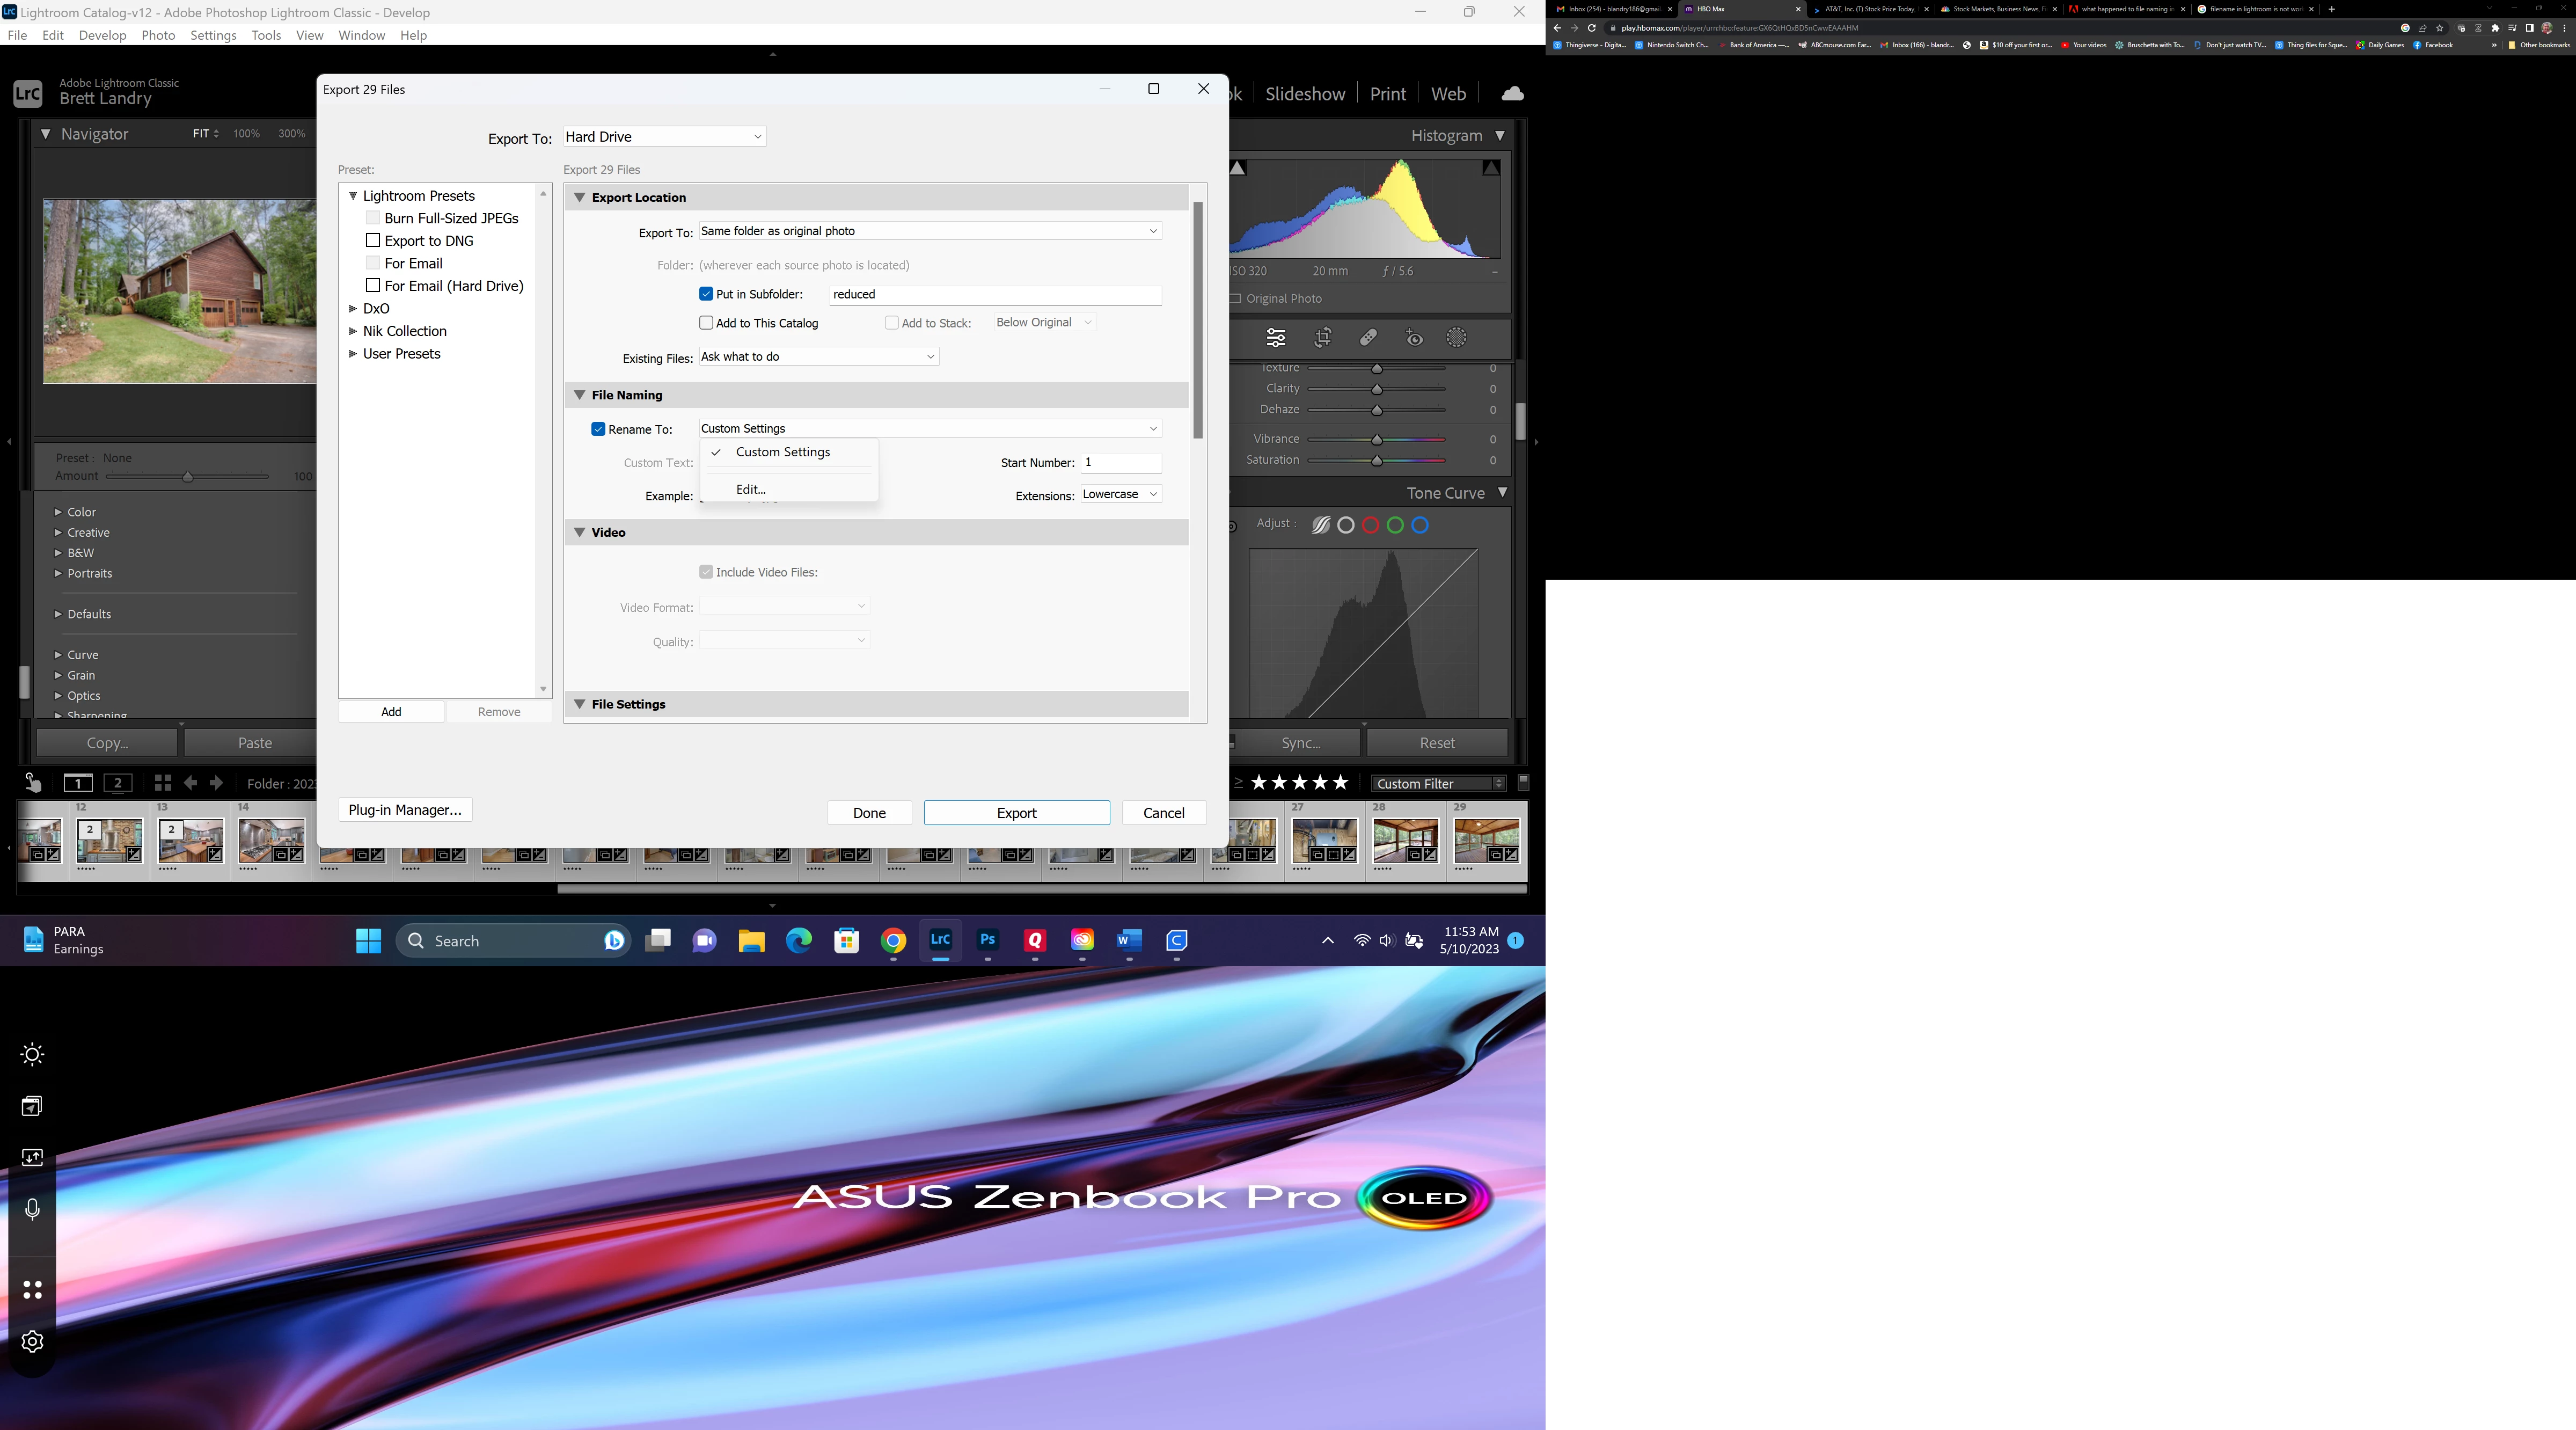Select the red channel tone curve circle
This screenshot has height=1430, width=2576.
click(x=1370, y=525)
